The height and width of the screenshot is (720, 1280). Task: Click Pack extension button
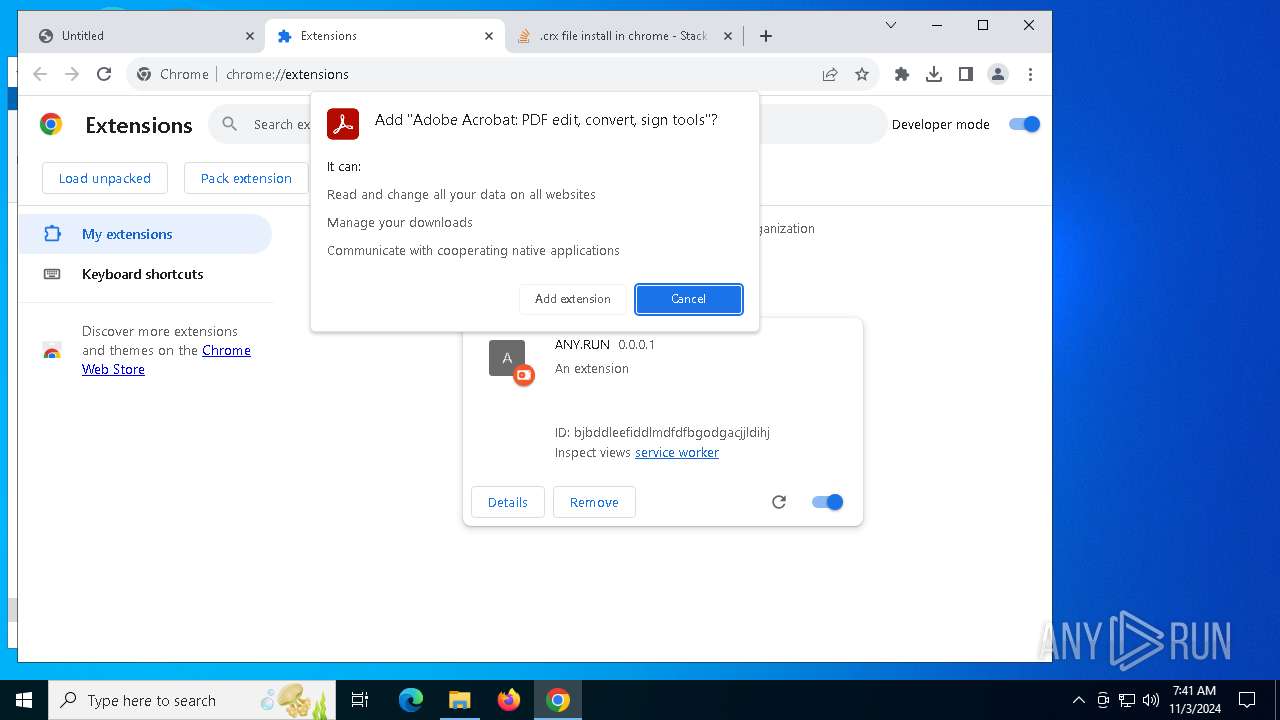[x=246, y=178]
